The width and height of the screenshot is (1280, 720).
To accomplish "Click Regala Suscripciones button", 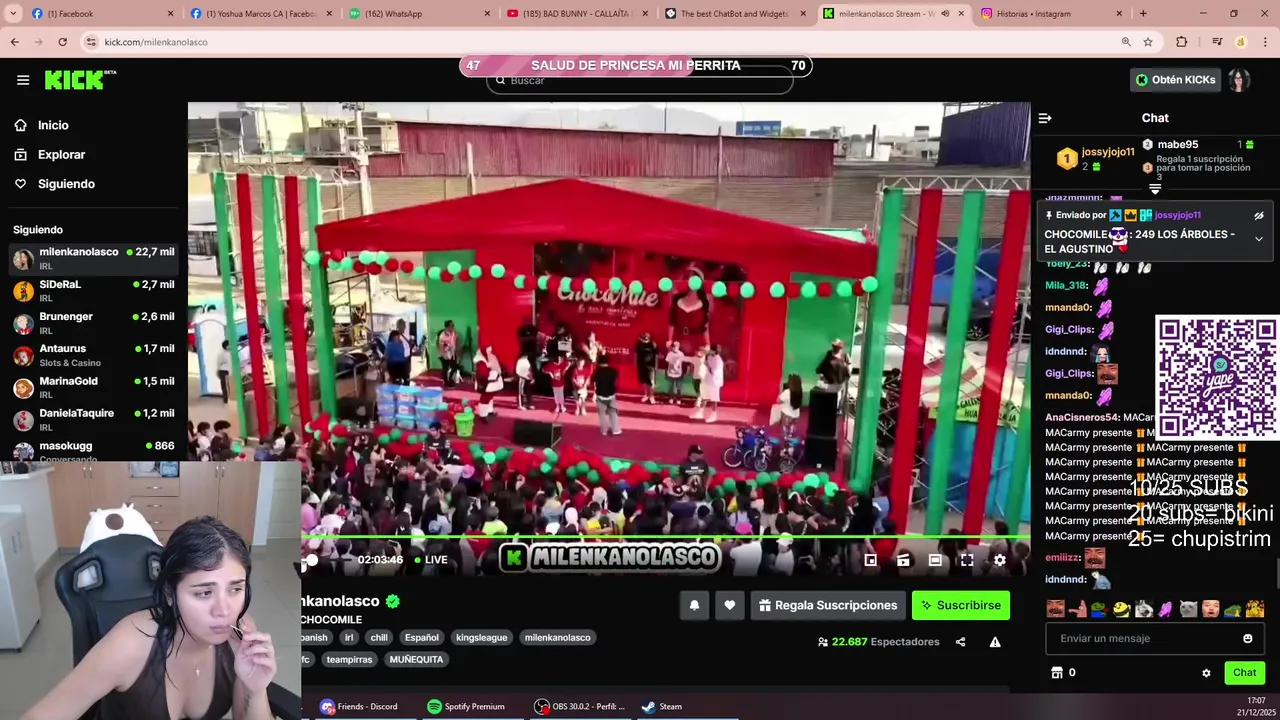I will pos(828,605).
